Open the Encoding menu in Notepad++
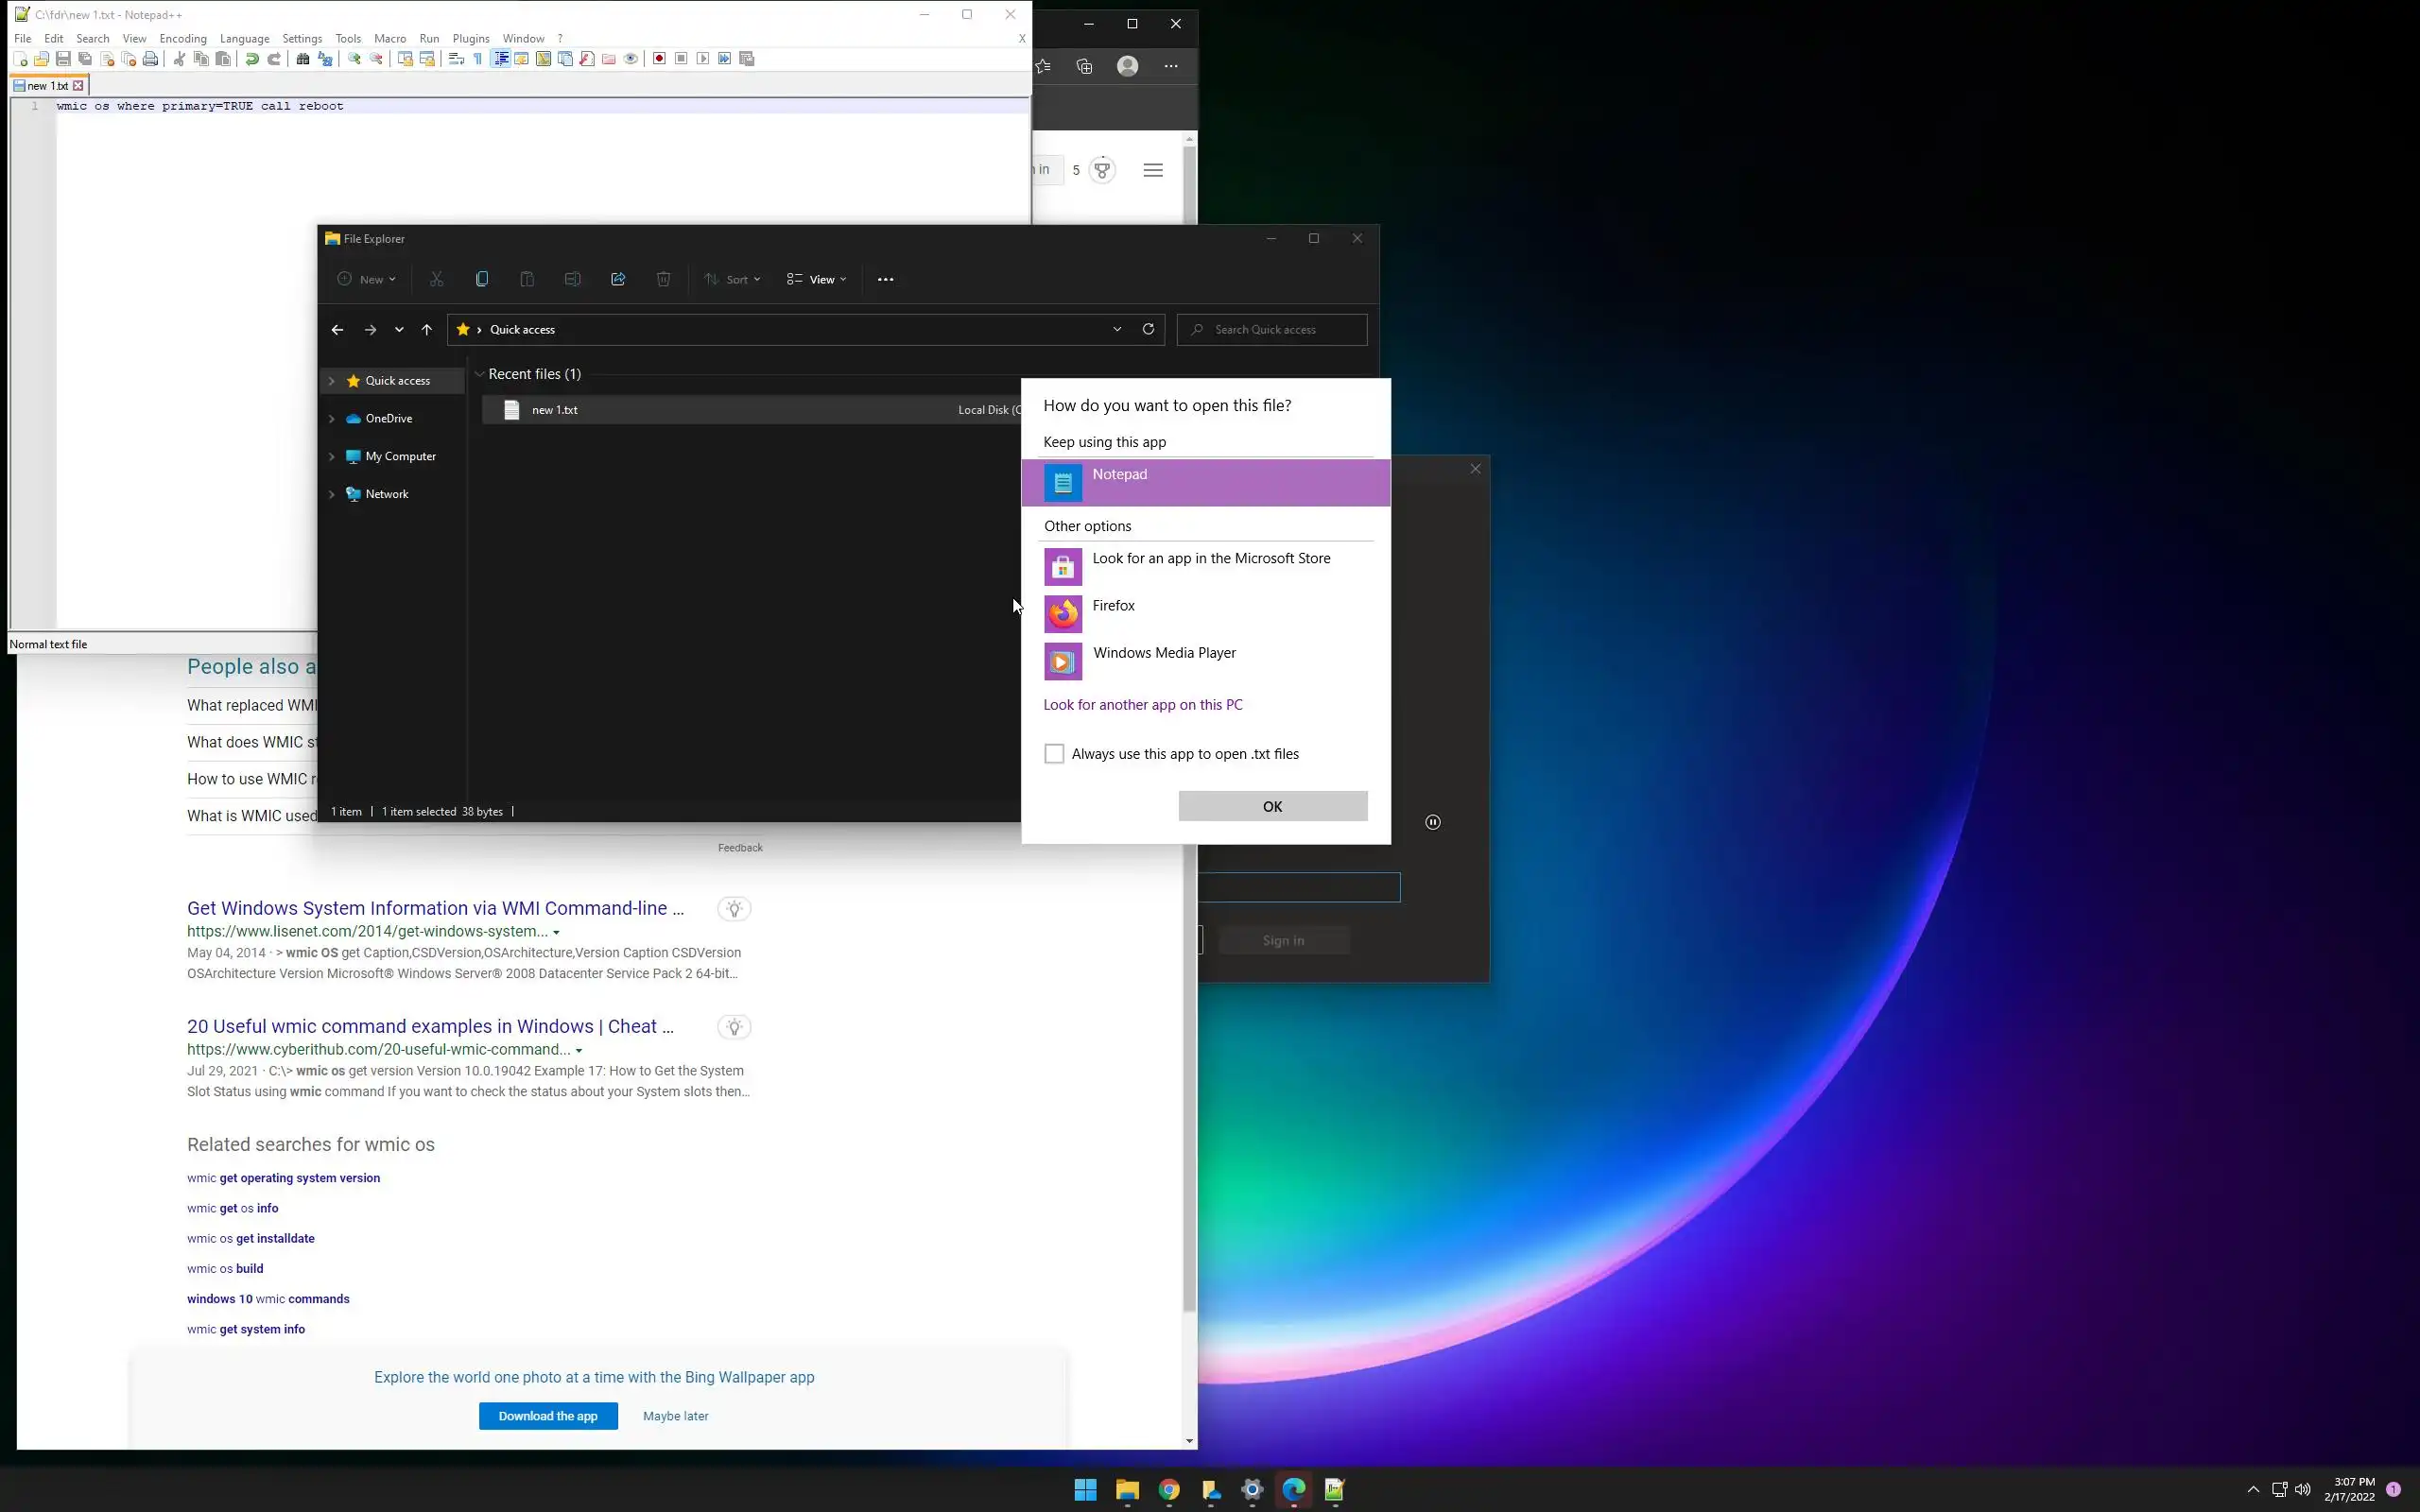Viewport: 2420px width, 1512px height. pyautogui.click(x=182, y=38)
